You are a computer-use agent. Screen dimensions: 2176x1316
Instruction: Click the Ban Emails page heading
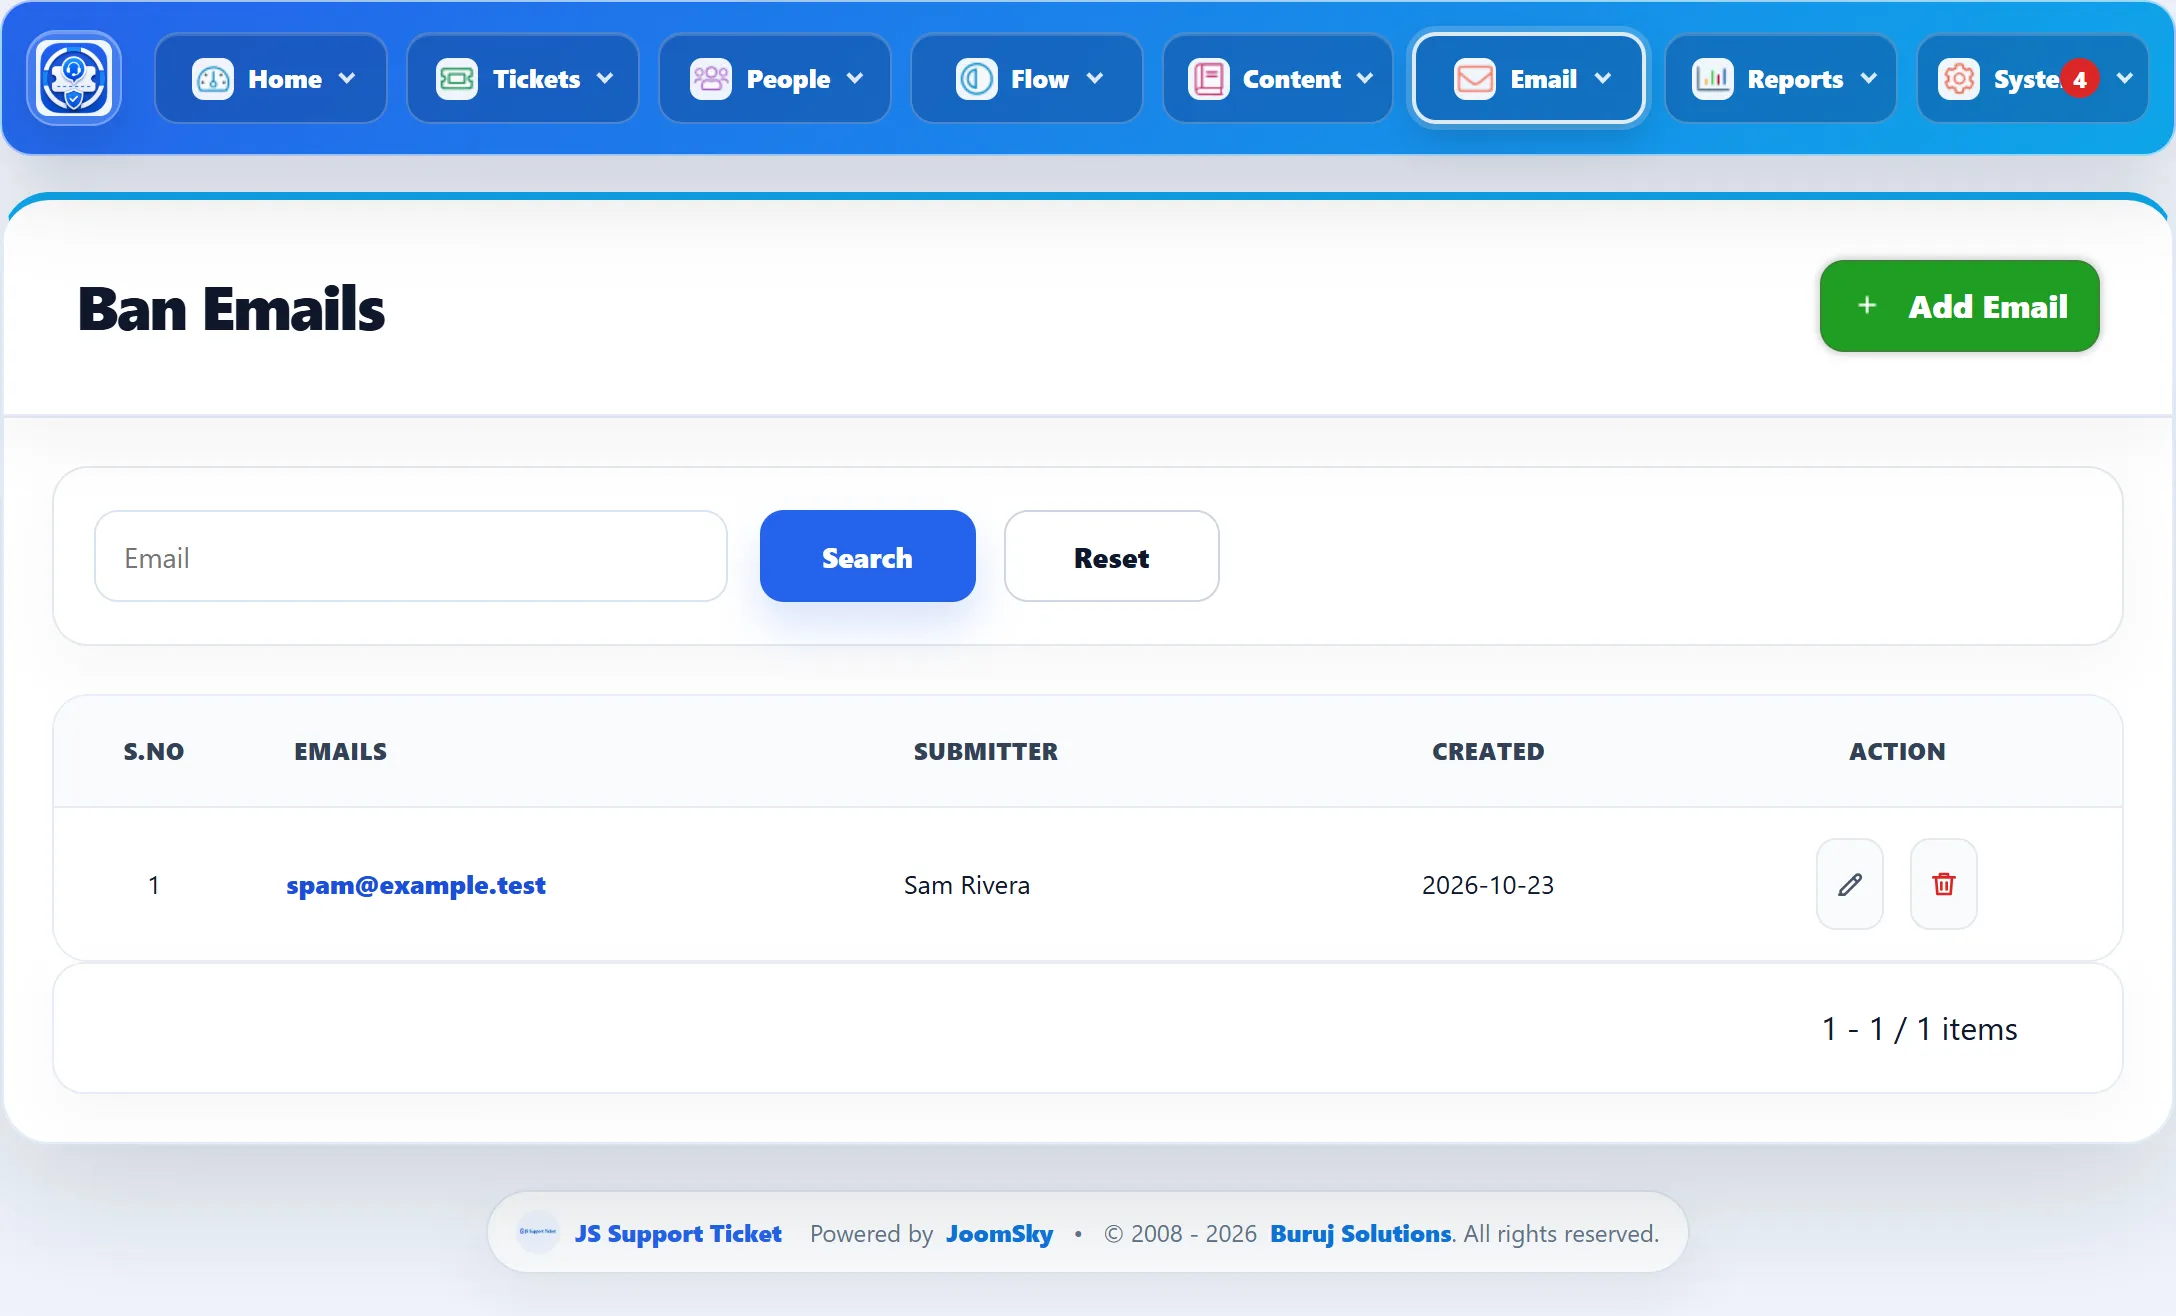coord(231,308)
